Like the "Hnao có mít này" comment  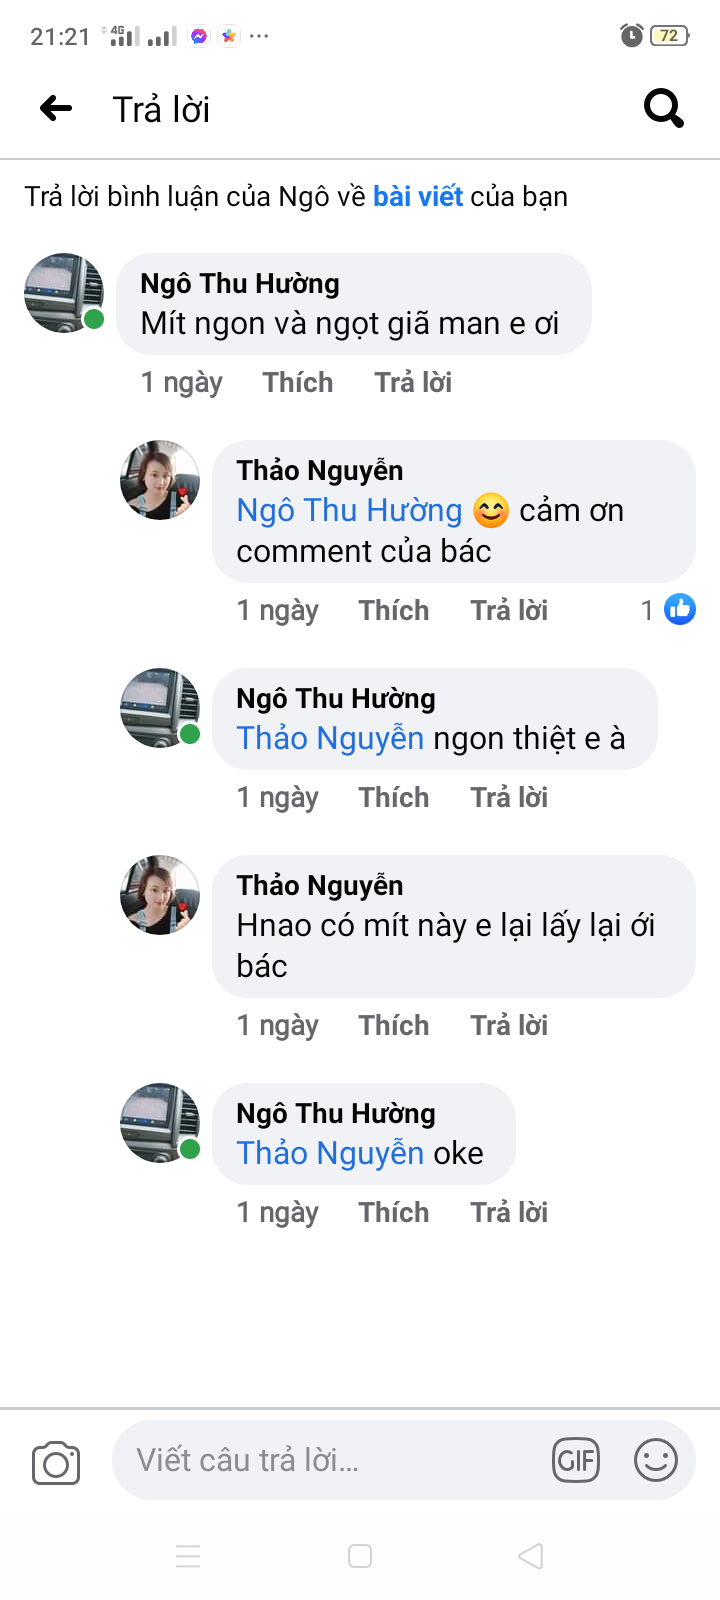tap(394, 1025)
